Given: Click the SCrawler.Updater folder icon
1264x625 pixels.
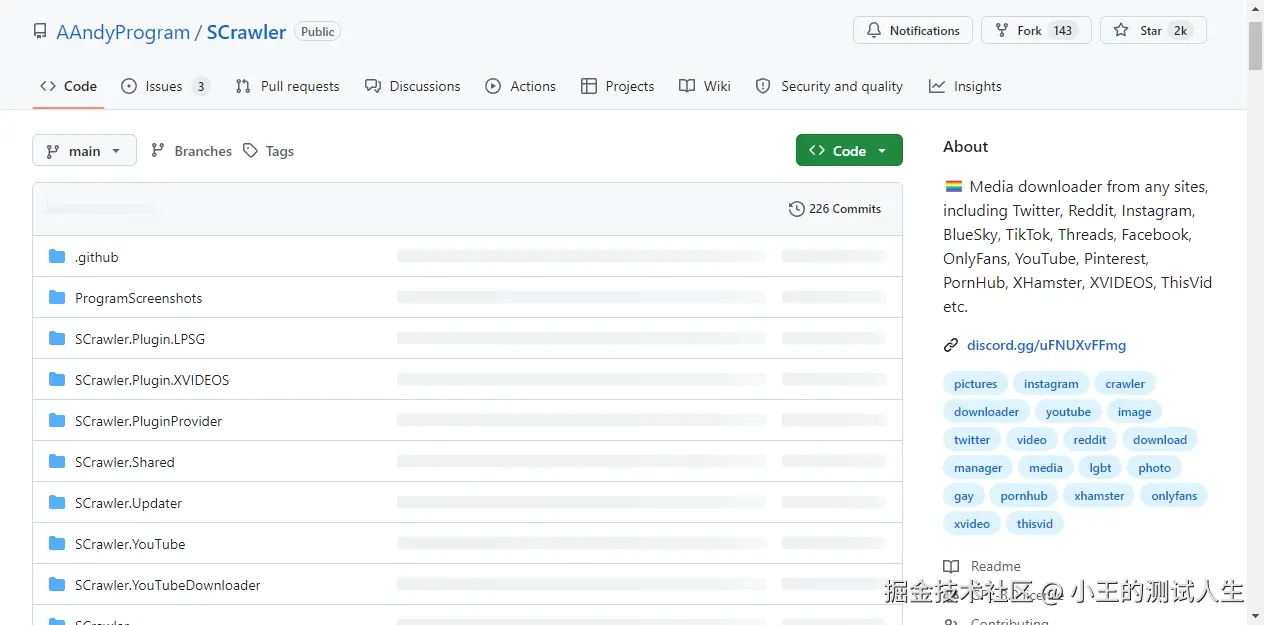Looking at the screenshot, I should coord(57,503).
